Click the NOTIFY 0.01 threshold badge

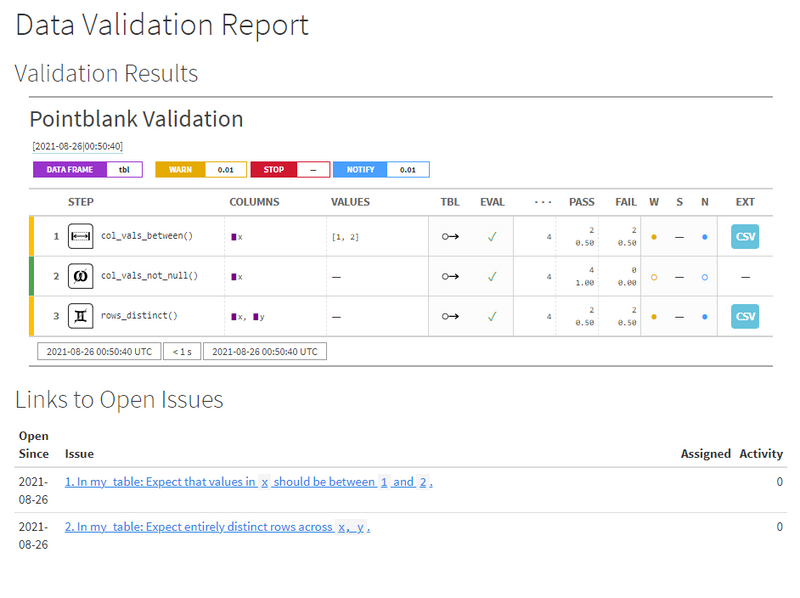pyautogui.click(x=381, y=169)
